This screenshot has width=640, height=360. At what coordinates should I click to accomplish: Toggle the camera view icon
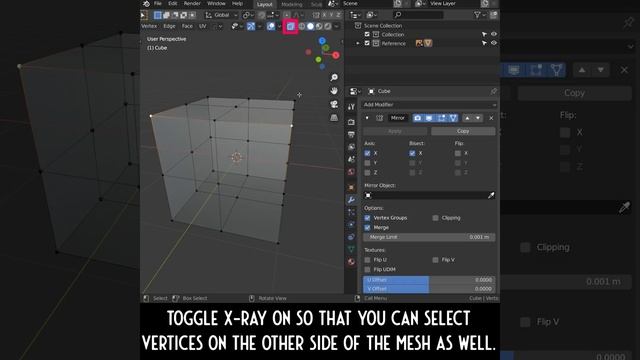click(x=334, y=104)
